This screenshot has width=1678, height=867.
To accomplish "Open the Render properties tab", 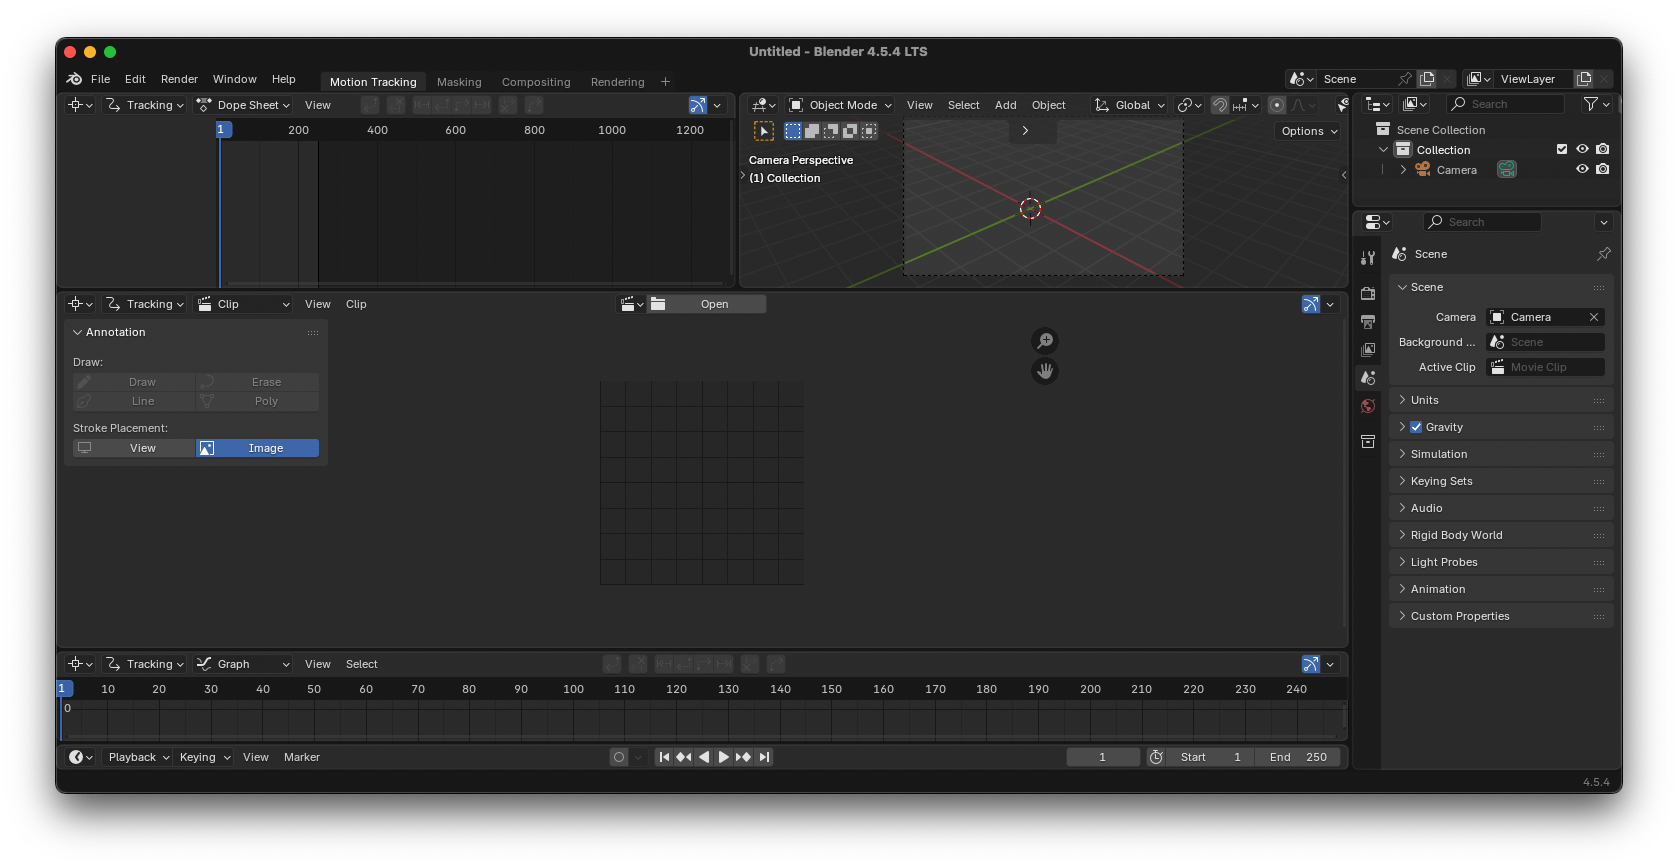I will (x=1368, y=294).
